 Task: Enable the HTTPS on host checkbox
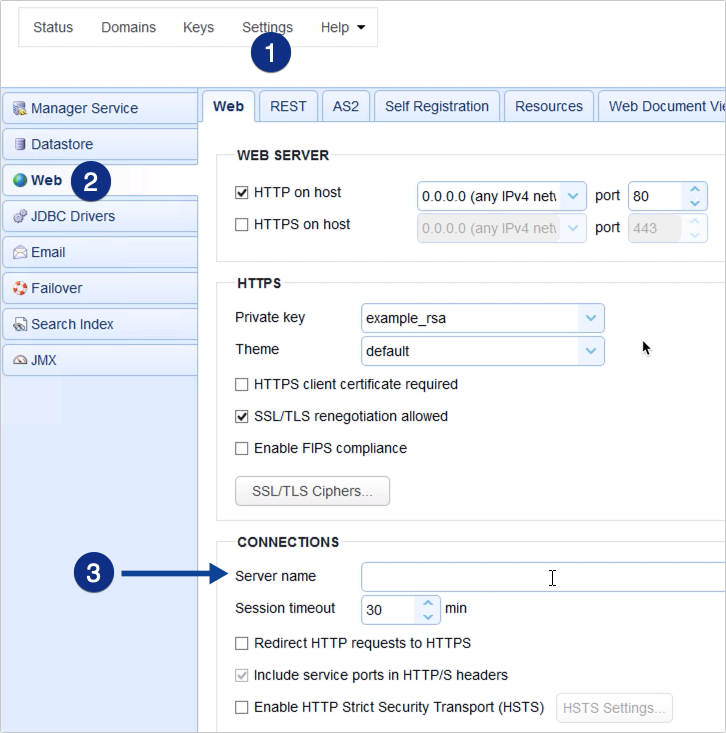tap(241, 225)
